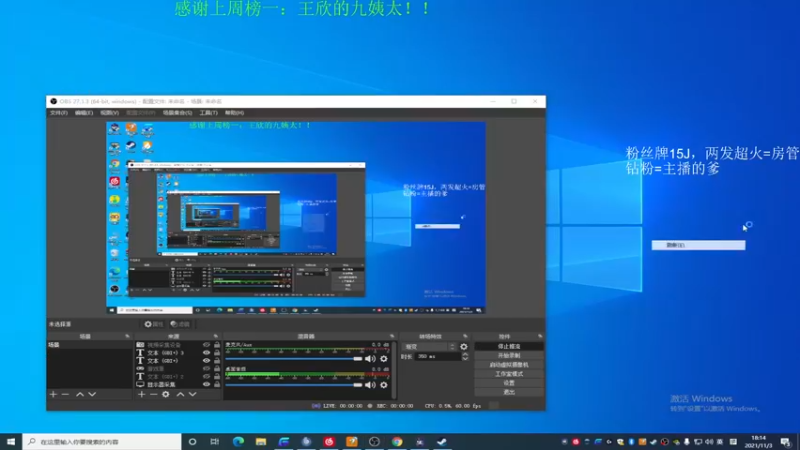The height and width of the screenshot is (450, 800).
Task: Hide the 文本 (GDI+) 3 source
Action: (206, 353)
